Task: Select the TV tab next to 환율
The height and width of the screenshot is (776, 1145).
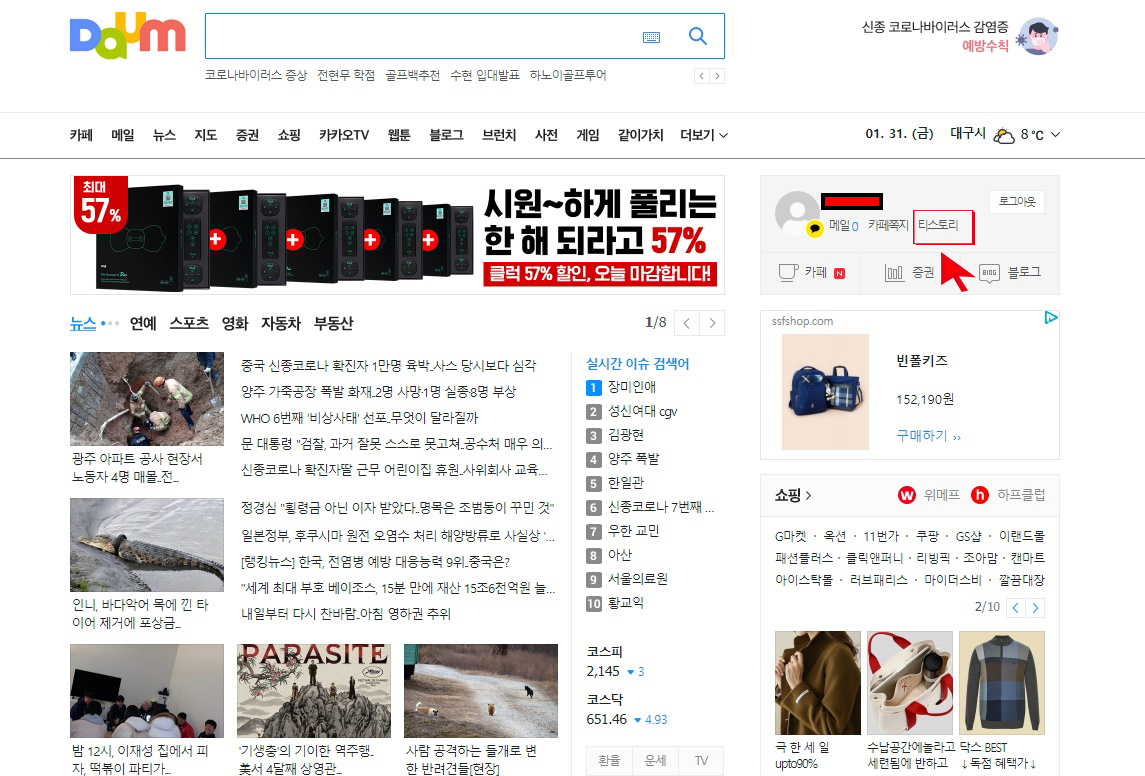Action: pyautogui.click(x=701, y=761)
